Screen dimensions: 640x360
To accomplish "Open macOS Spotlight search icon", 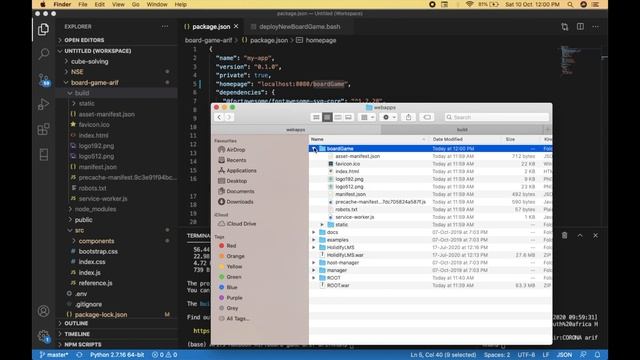I will [570, 4].
